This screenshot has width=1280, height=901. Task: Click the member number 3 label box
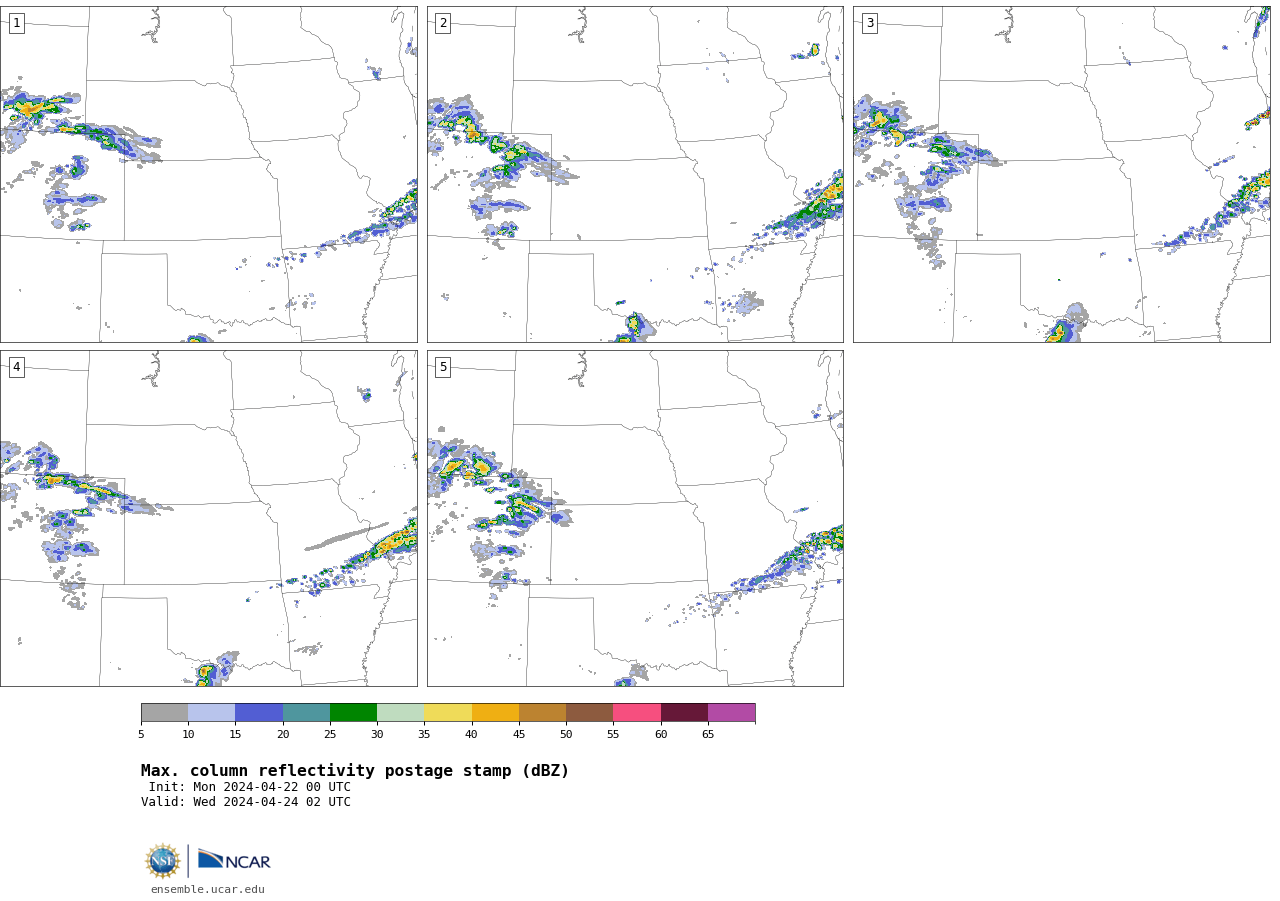pyautogui.click(x=869, y=23)
